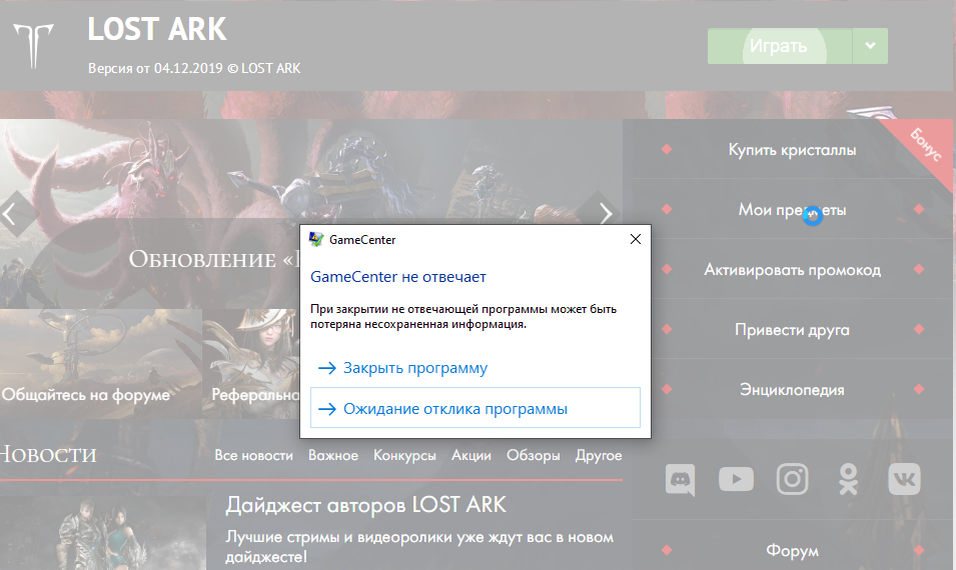Click the Обновление banner title
The height and width of the screenshot is (570, 956).
coord(213,259)
